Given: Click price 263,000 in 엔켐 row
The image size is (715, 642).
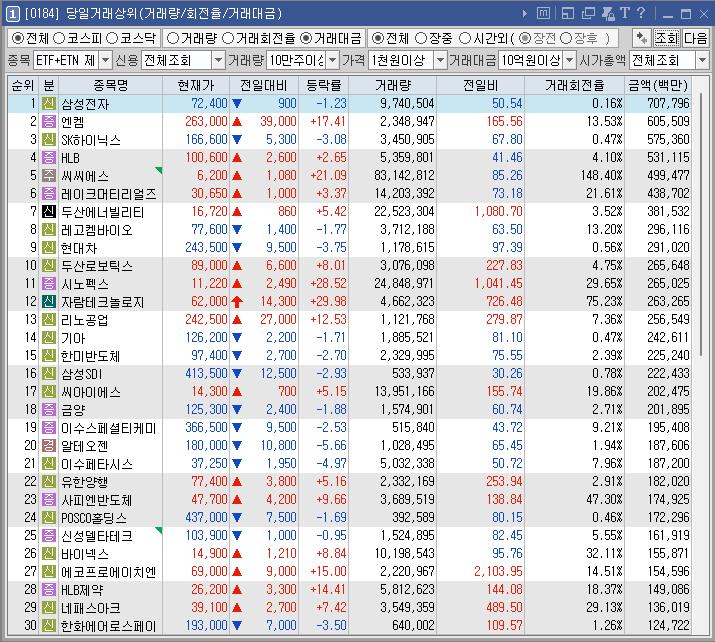Looking at the screenshot, I should pos(206,122).
